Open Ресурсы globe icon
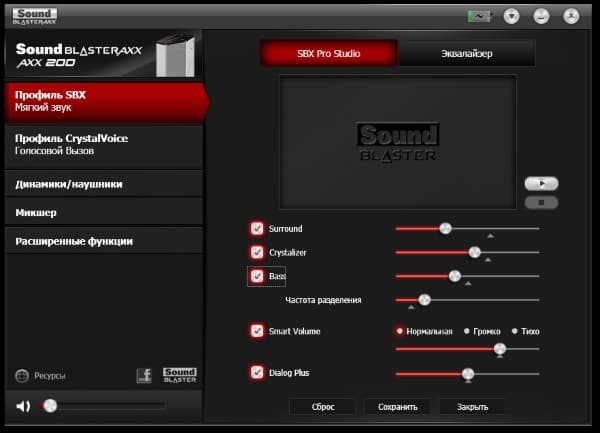This screenshot has width=600, height=433. 22,376
